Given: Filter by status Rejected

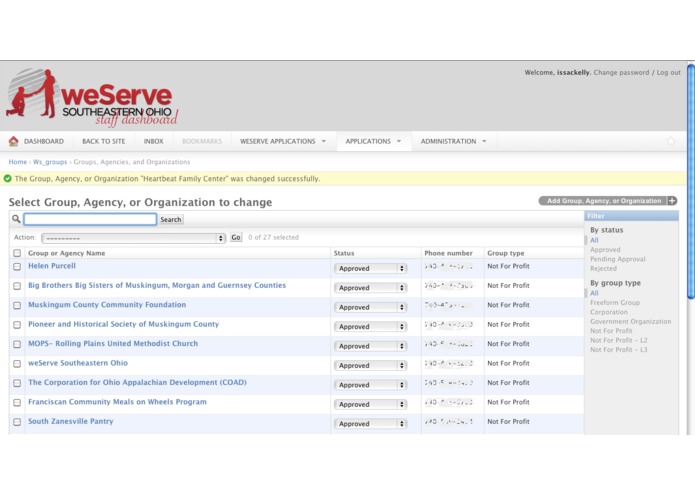Looking at the screenshot, I should (x=603, y=268).
